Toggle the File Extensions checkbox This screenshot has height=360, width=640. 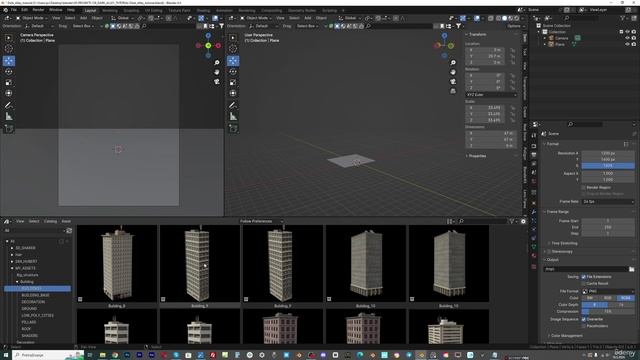(584, 277)
